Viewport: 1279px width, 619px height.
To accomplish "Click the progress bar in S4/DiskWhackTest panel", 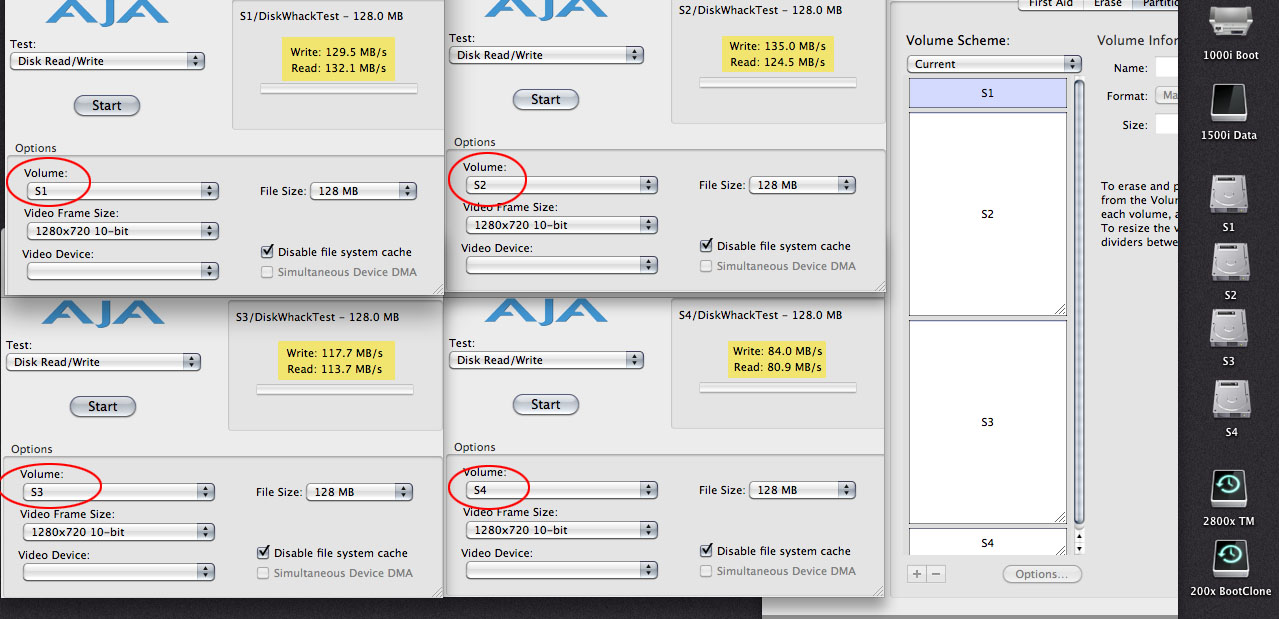I will click(x=778, y=388).
